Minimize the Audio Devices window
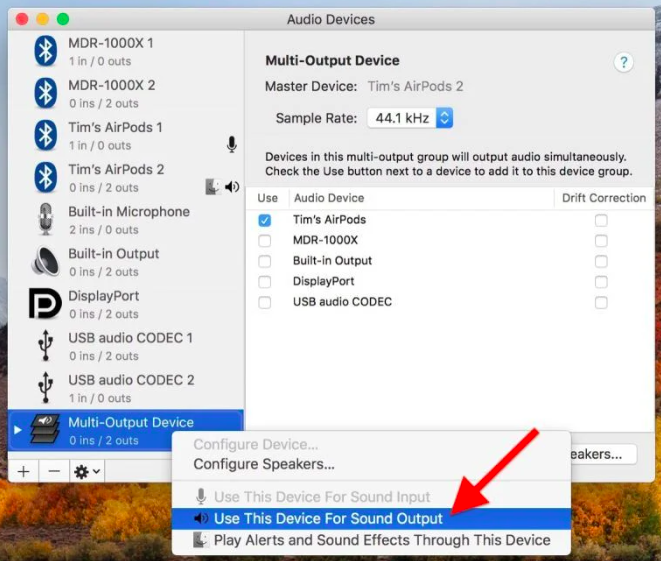This screenshot has width=661, height=561. pyautogui.click(x=43, y=19)
